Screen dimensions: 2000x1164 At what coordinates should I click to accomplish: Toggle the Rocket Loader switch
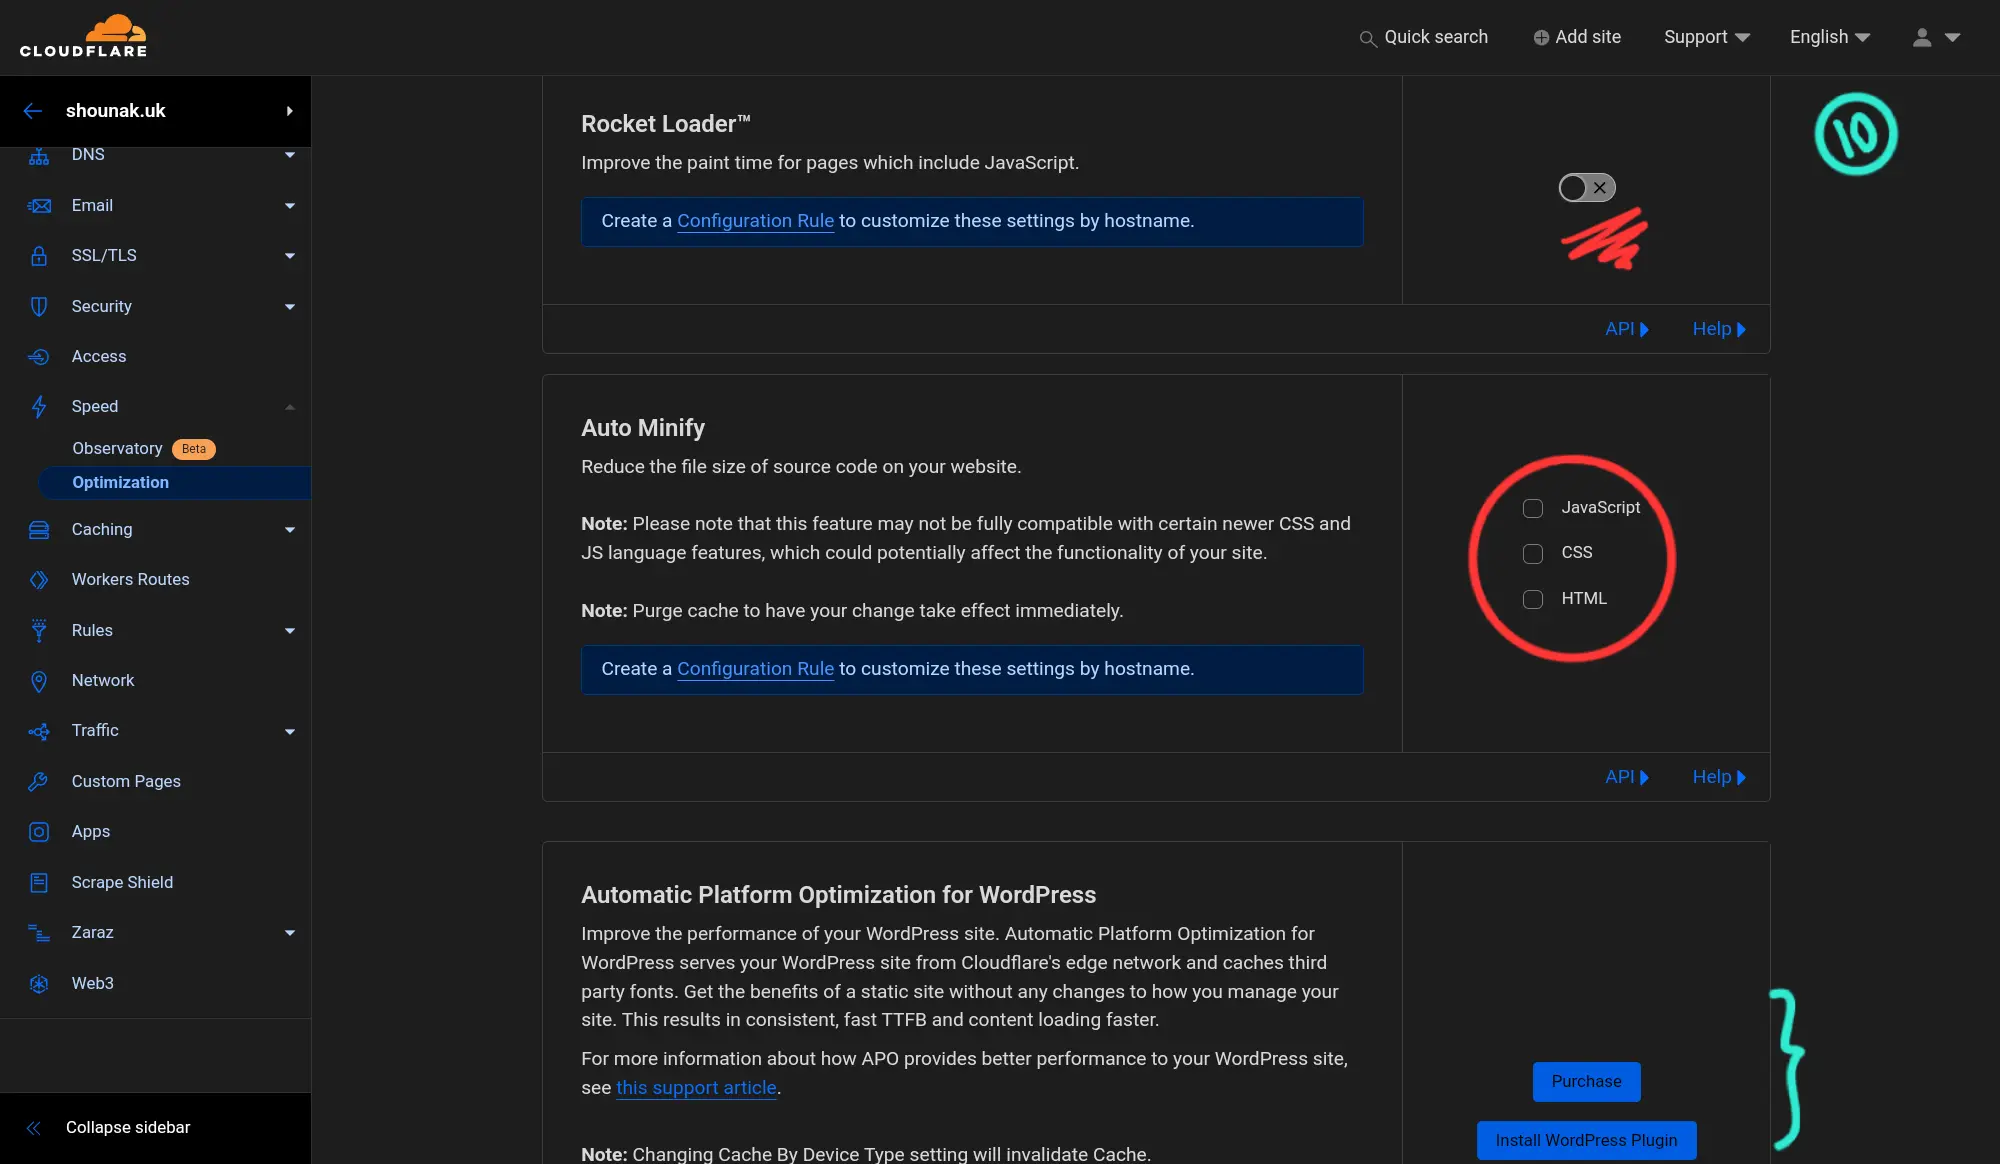tap(1587, 188)
